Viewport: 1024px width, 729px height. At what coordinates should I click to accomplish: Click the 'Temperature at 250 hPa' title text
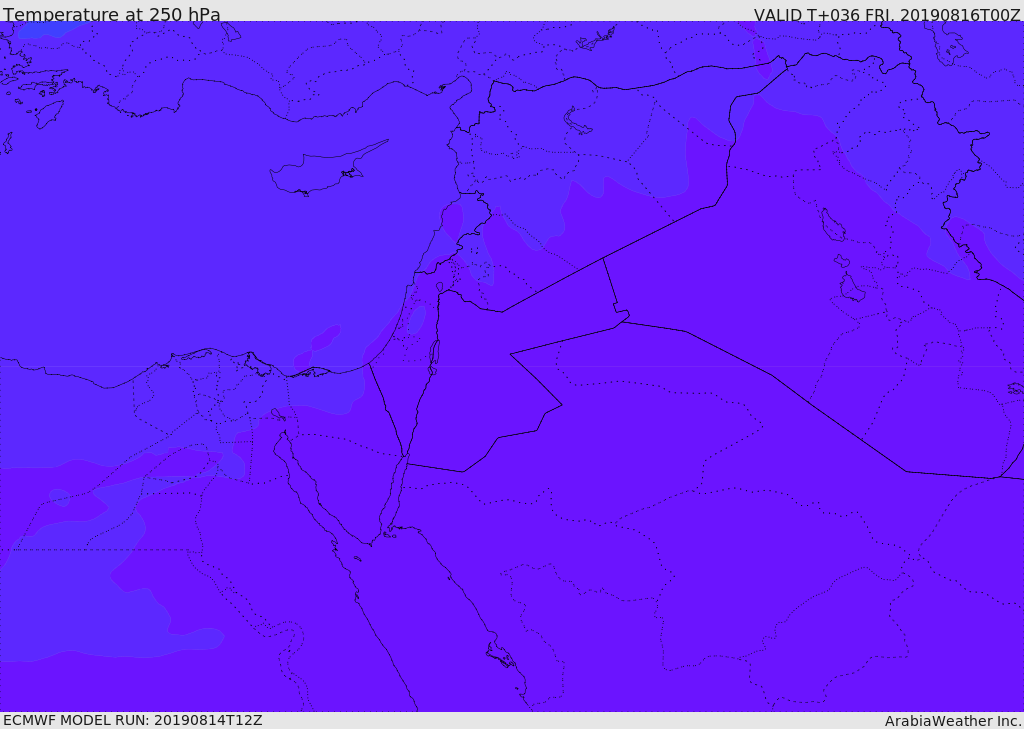click(112, 14)
